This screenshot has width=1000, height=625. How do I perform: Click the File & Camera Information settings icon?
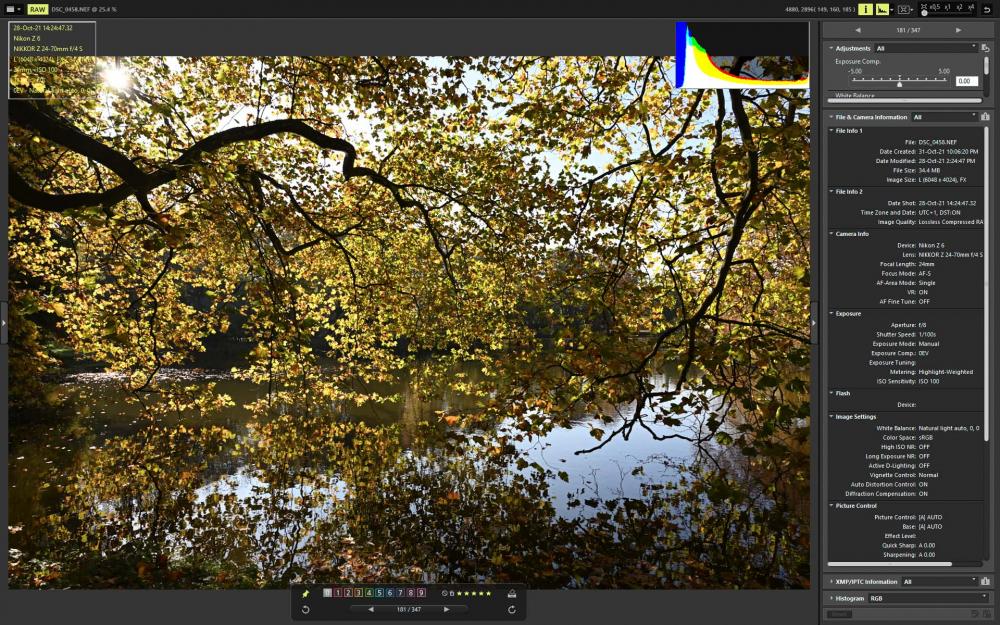[985, 117]
